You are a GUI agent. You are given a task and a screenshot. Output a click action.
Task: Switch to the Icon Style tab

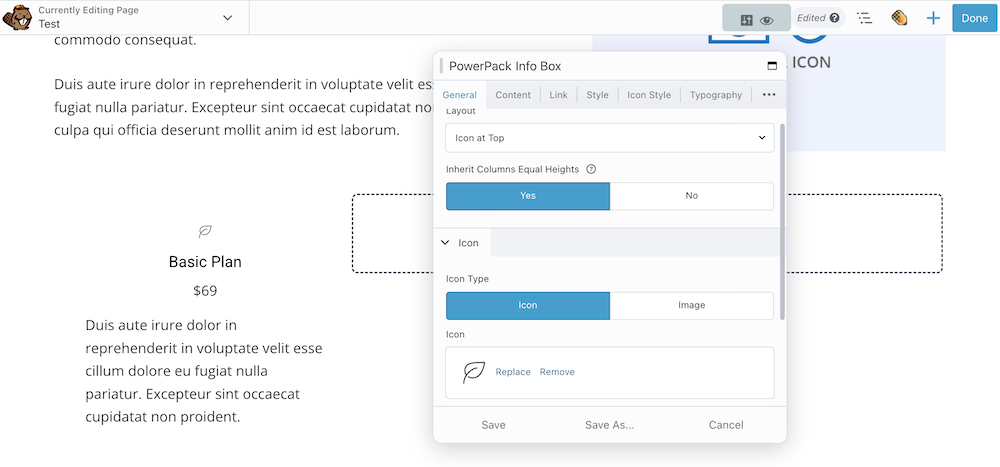(649, 94)
